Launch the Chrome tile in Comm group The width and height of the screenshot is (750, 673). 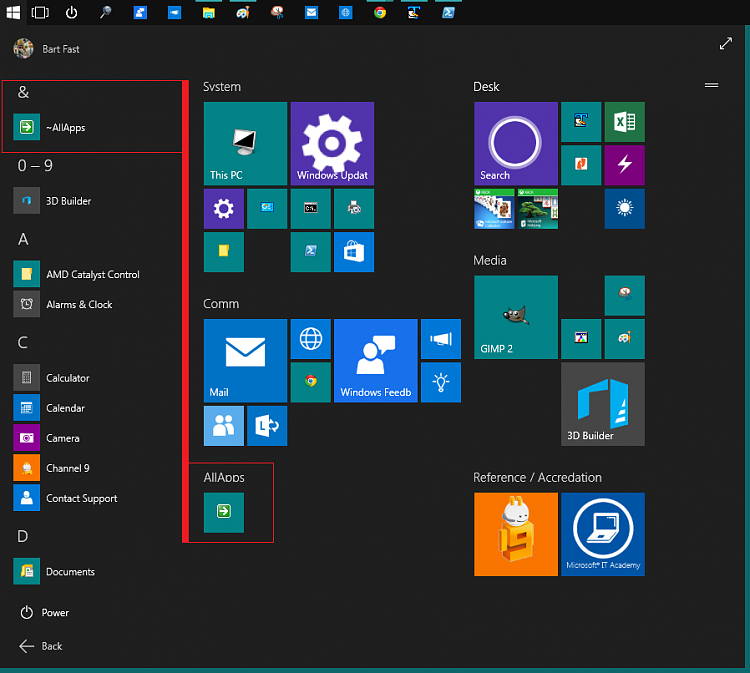[x=310, y=382]
